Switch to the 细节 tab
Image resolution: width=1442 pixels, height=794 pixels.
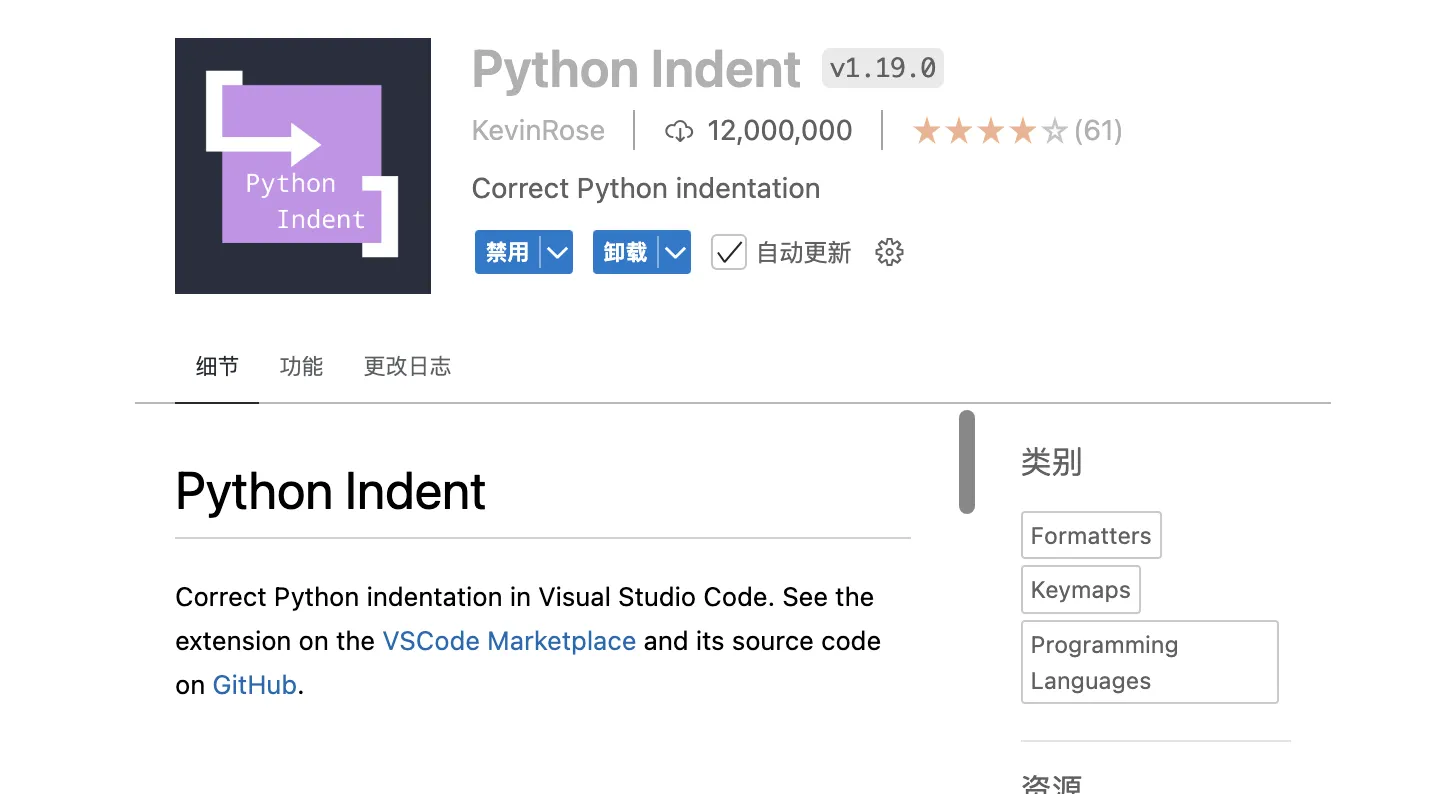coord(217,367)
